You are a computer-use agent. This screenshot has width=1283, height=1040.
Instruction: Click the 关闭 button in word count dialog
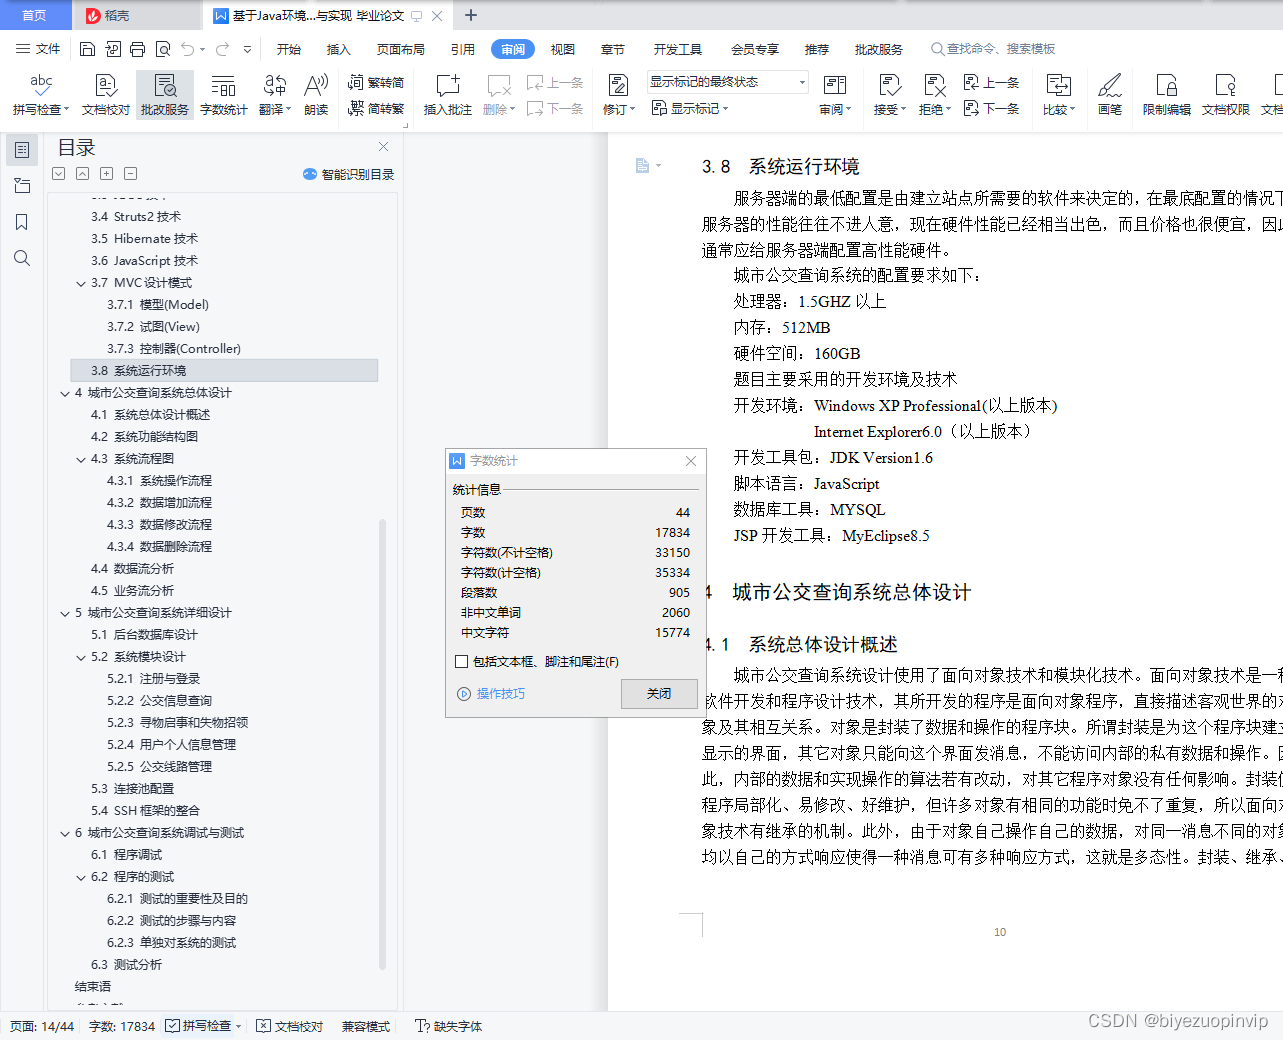(x=659, y=694)
